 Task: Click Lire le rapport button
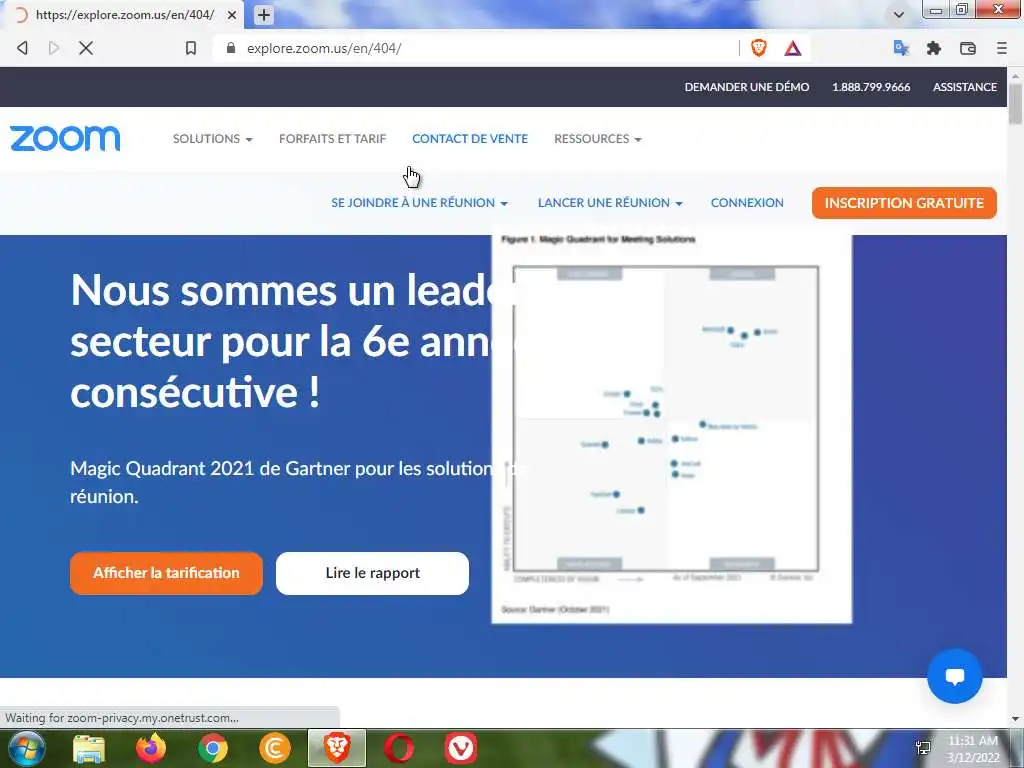pyautogui.click(x=372, y=573)
